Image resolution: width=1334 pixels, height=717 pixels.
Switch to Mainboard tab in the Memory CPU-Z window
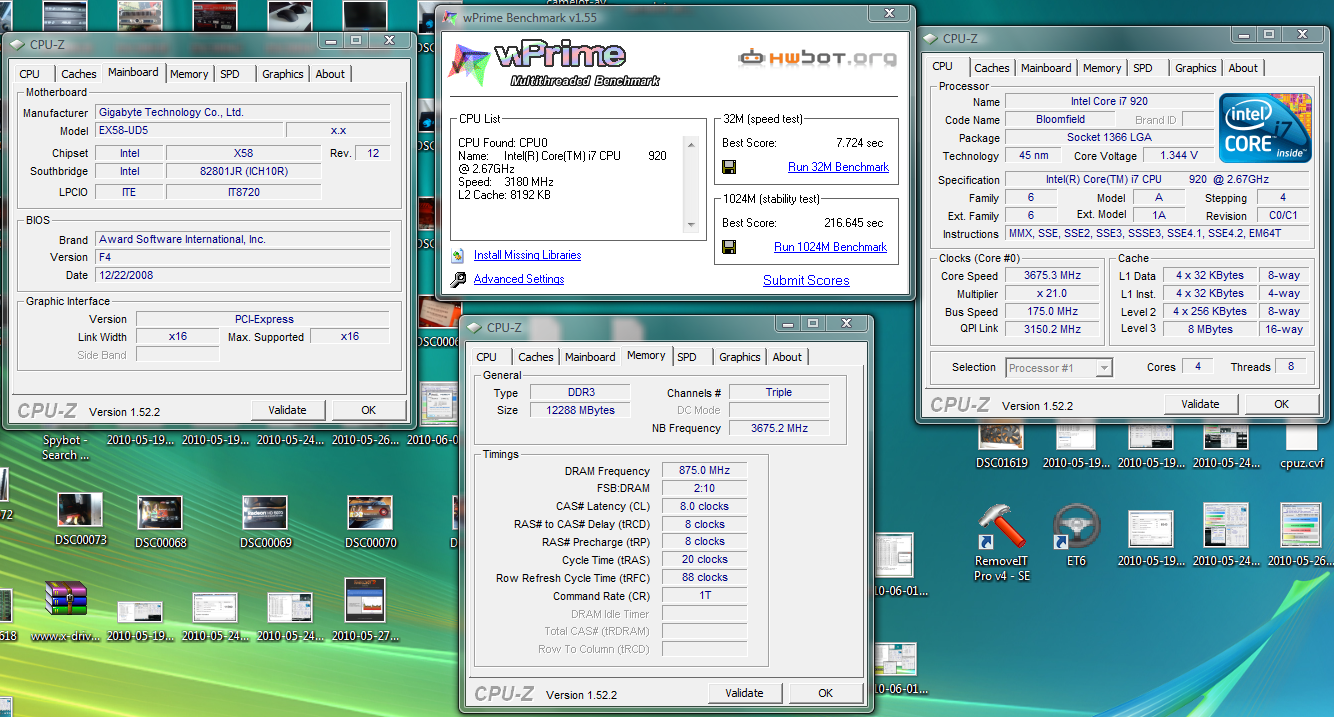pyautogui.click(x=590, y=357)
